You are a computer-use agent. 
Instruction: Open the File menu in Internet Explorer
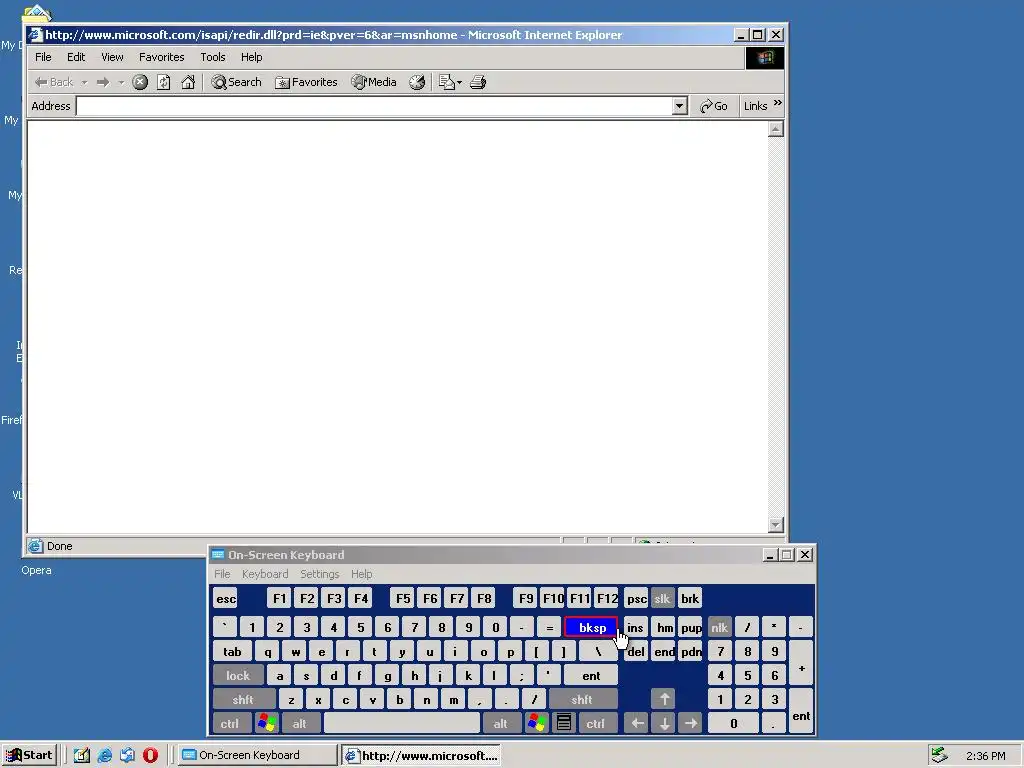43,57
